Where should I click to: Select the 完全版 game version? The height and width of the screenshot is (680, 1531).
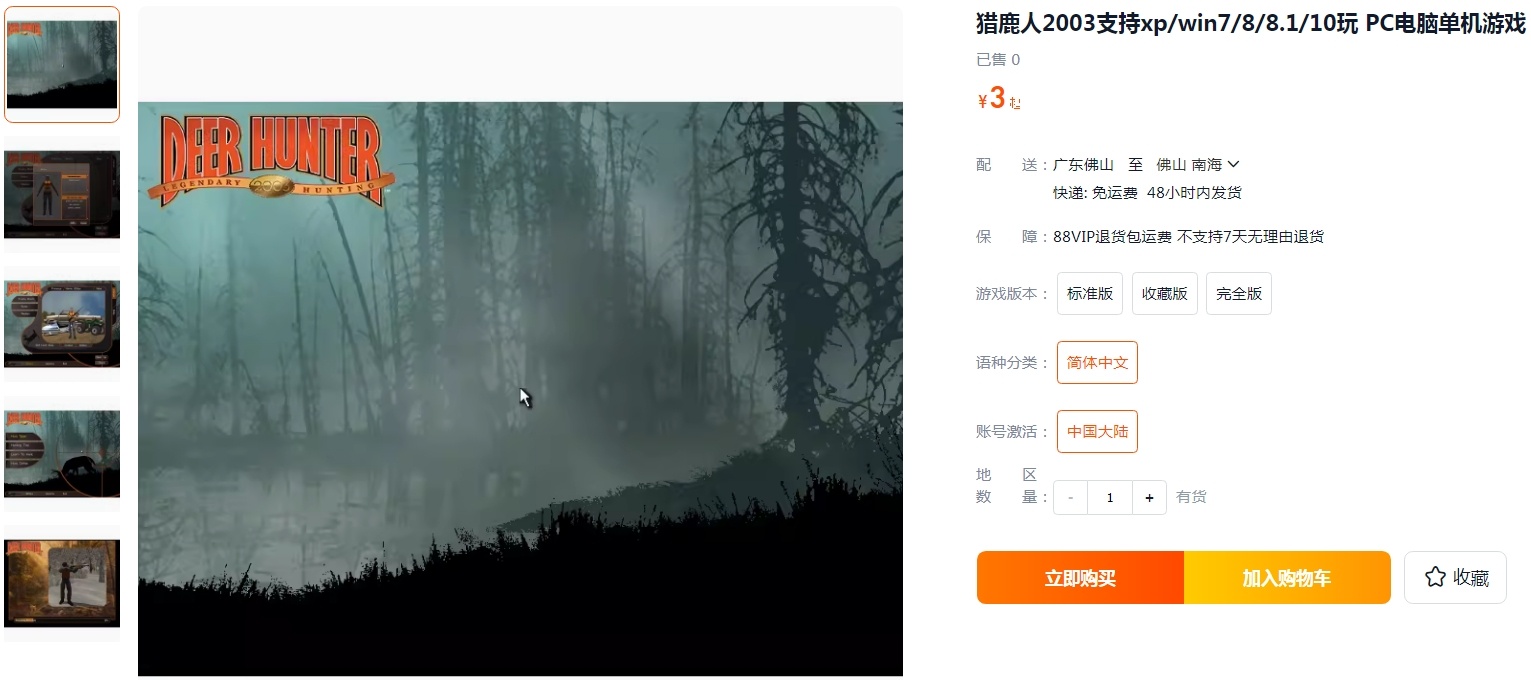tap(1239, 294)
